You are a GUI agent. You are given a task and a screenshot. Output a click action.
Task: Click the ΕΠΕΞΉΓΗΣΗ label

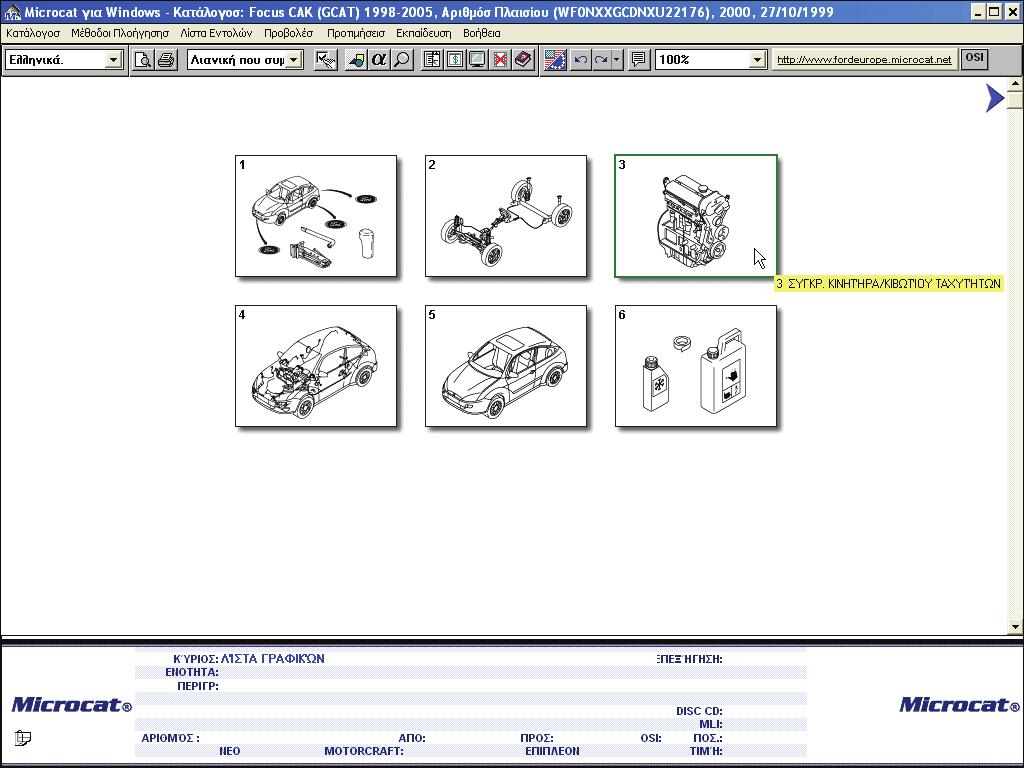tap(690, 660)
